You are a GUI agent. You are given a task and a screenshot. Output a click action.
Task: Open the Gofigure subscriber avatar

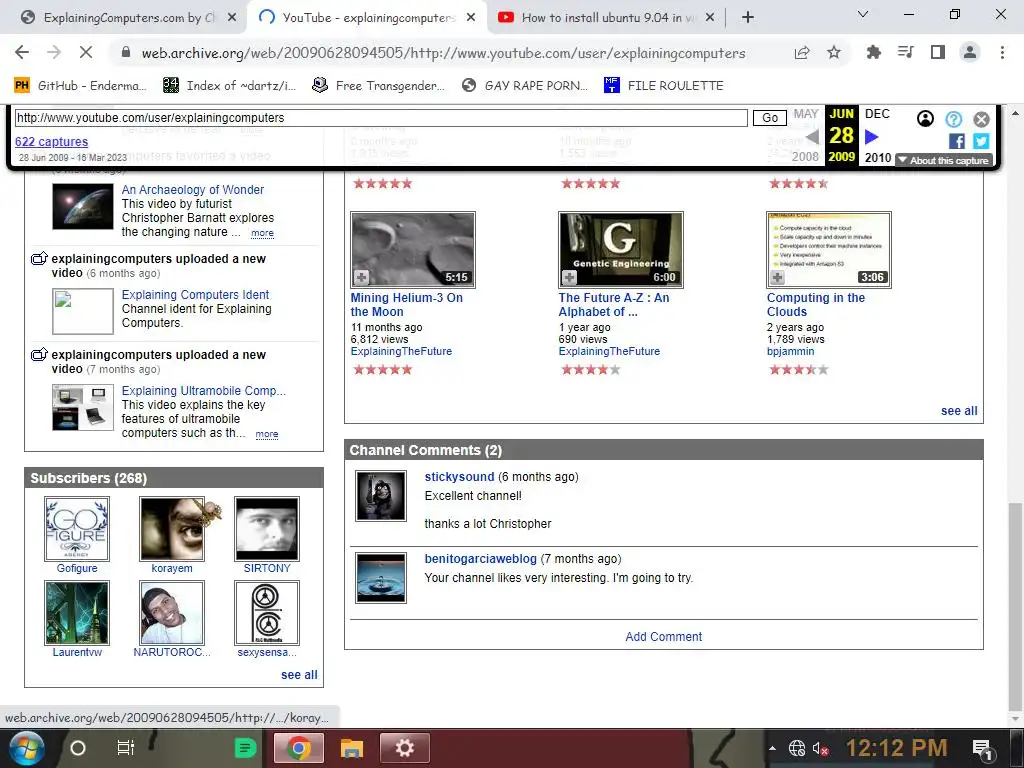click(77, 529)
